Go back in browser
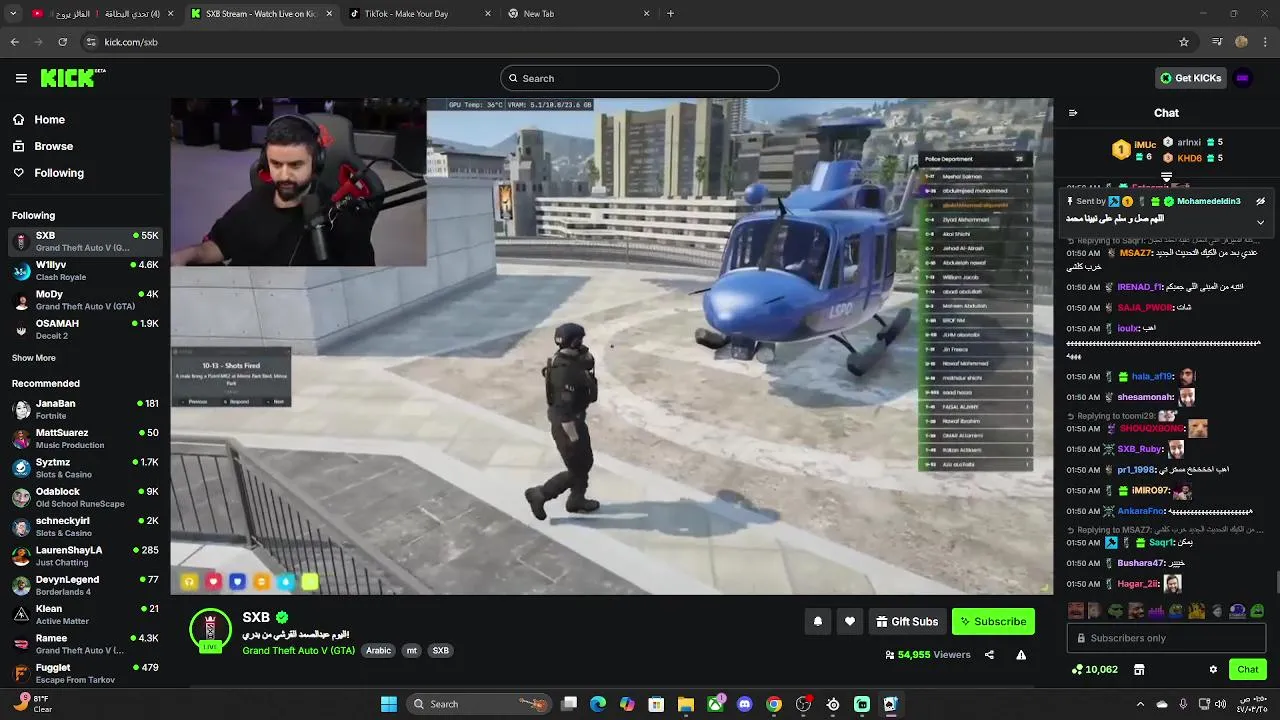This screenshot has height=720, width=1280. pos(14,42)
